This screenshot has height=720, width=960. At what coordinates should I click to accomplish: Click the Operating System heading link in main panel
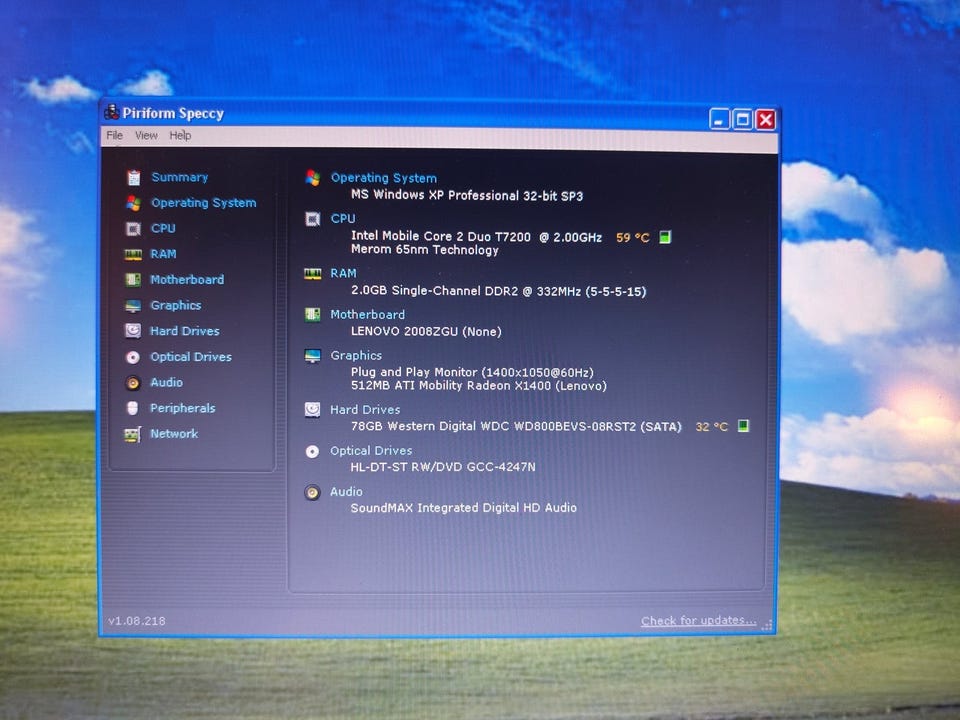[384, 178]
